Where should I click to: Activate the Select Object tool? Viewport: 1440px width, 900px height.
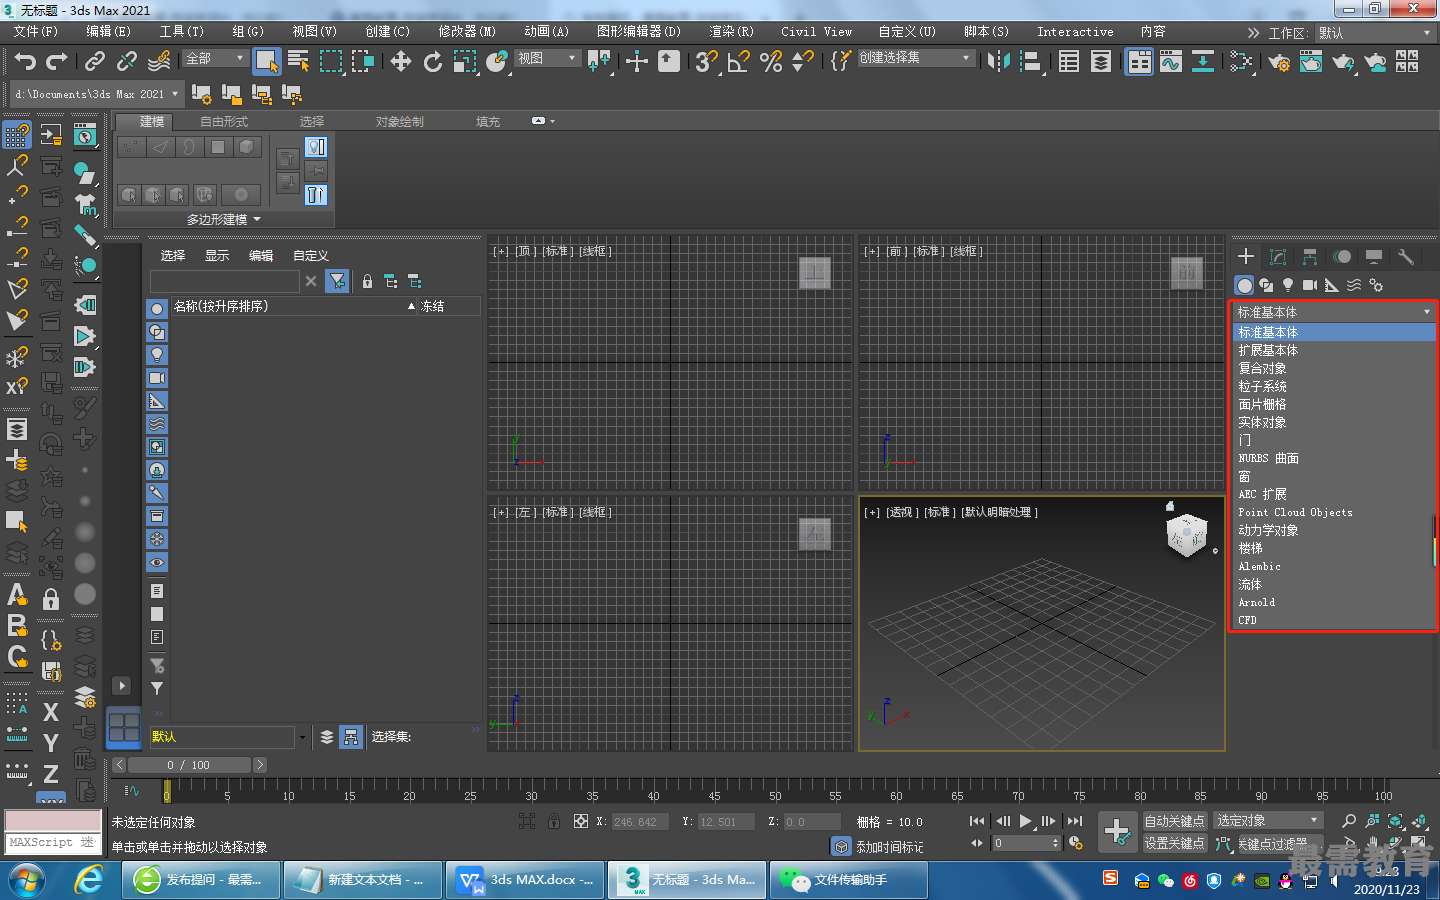[x=266, y=62]
